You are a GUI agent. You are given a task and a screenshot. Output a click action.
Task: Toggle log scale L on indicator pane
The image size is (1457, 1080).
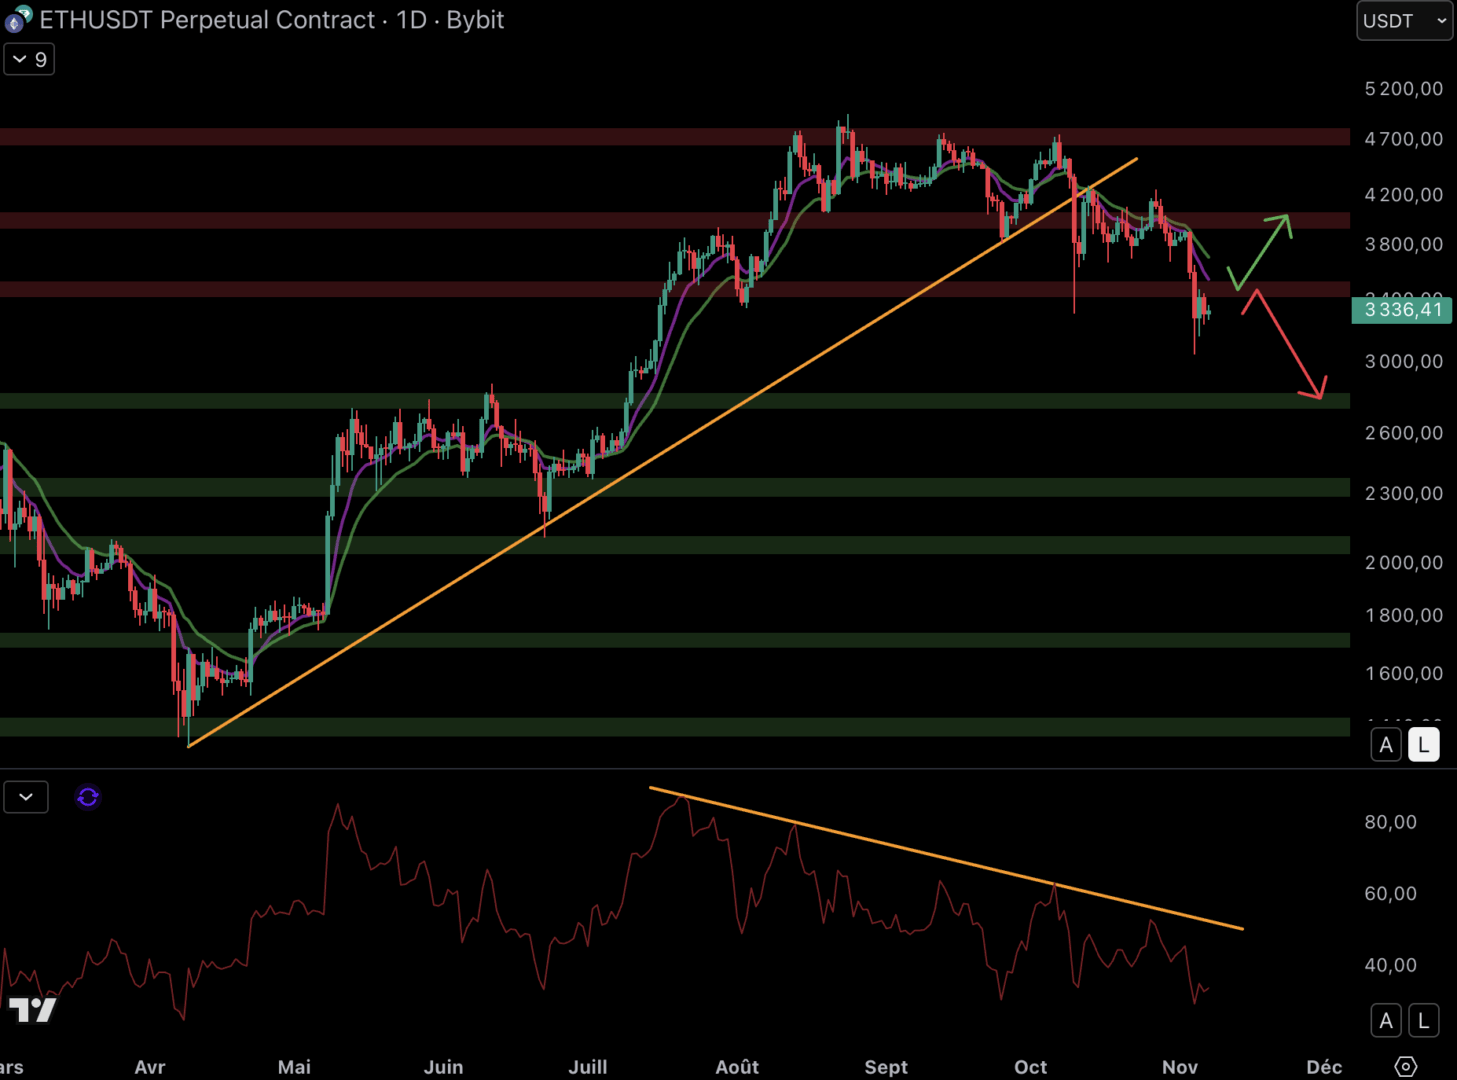click(x=1423, y=1020)
